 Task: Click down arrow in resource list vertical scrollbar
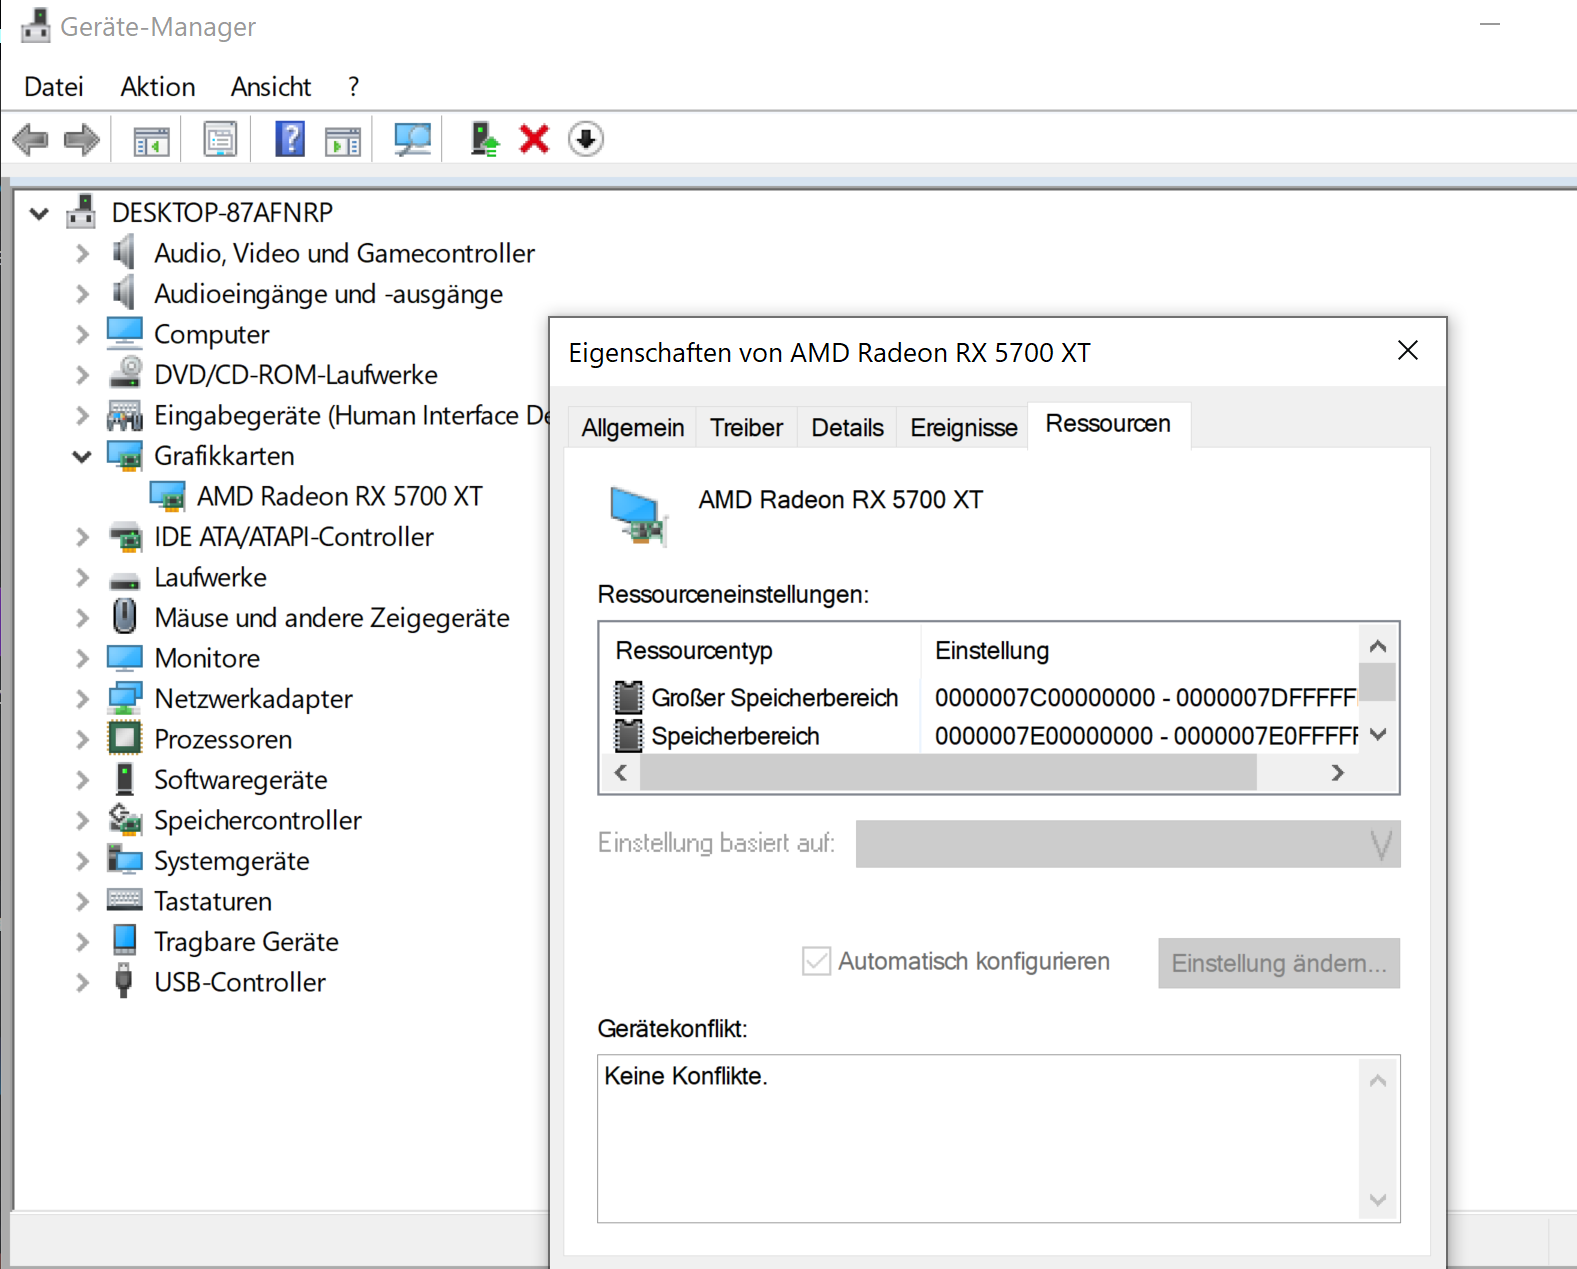coord(1378,735)
